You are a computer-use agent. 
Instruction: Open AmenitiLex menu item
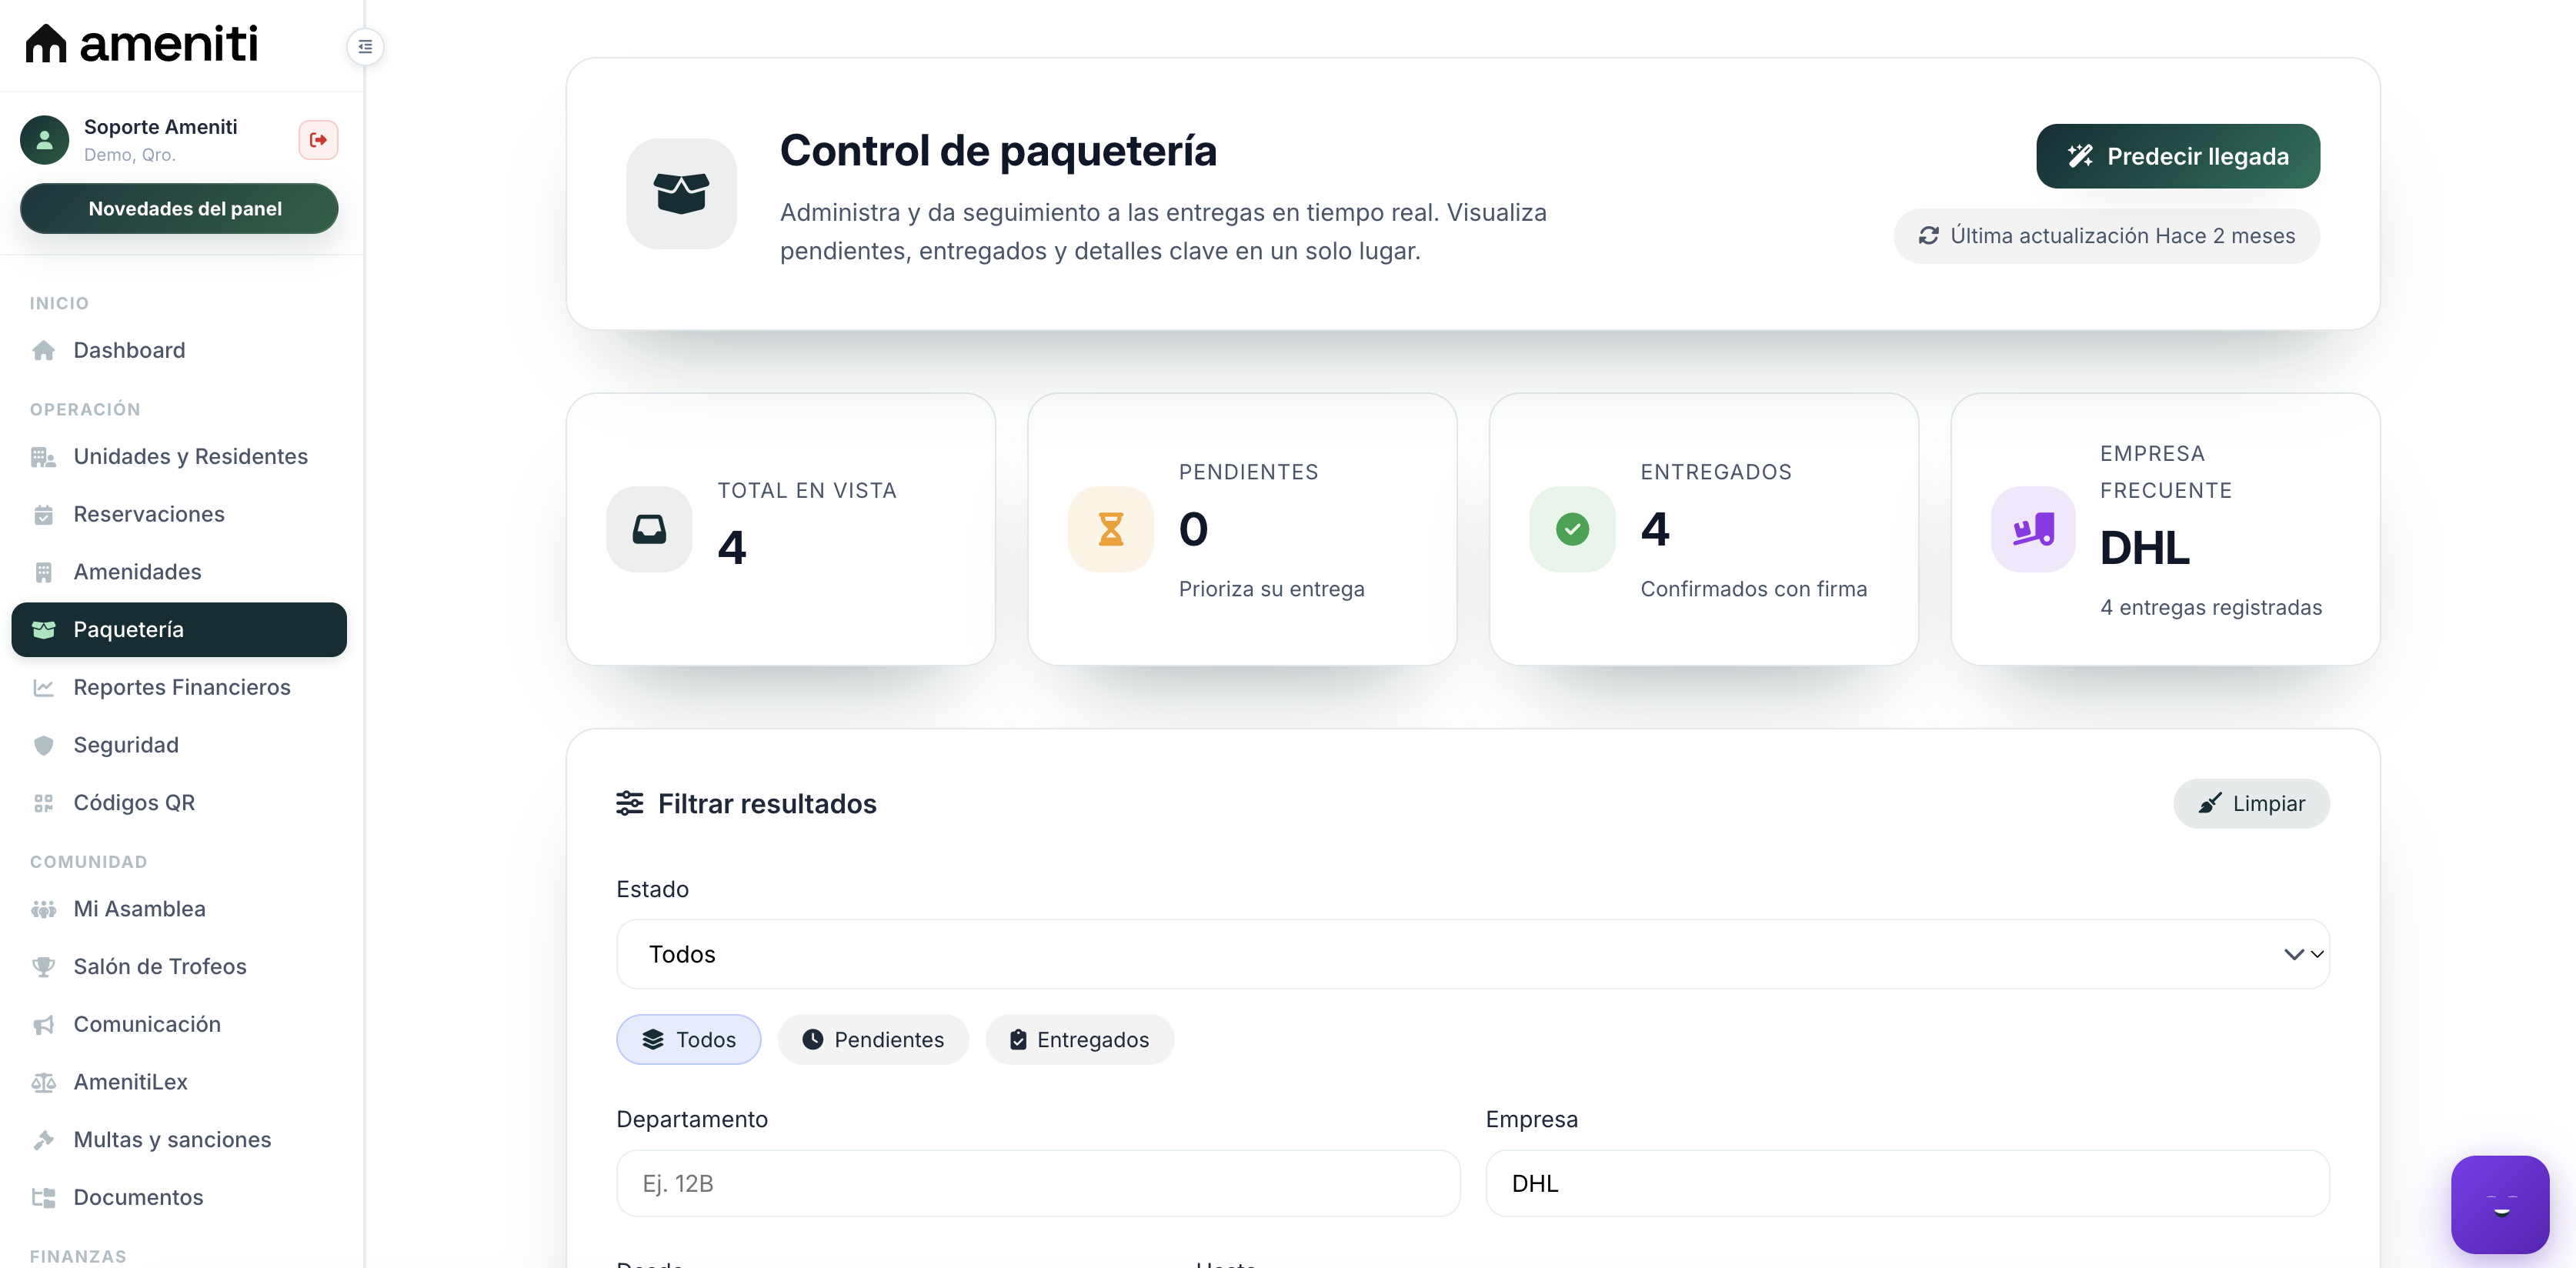coord(179,1082)
